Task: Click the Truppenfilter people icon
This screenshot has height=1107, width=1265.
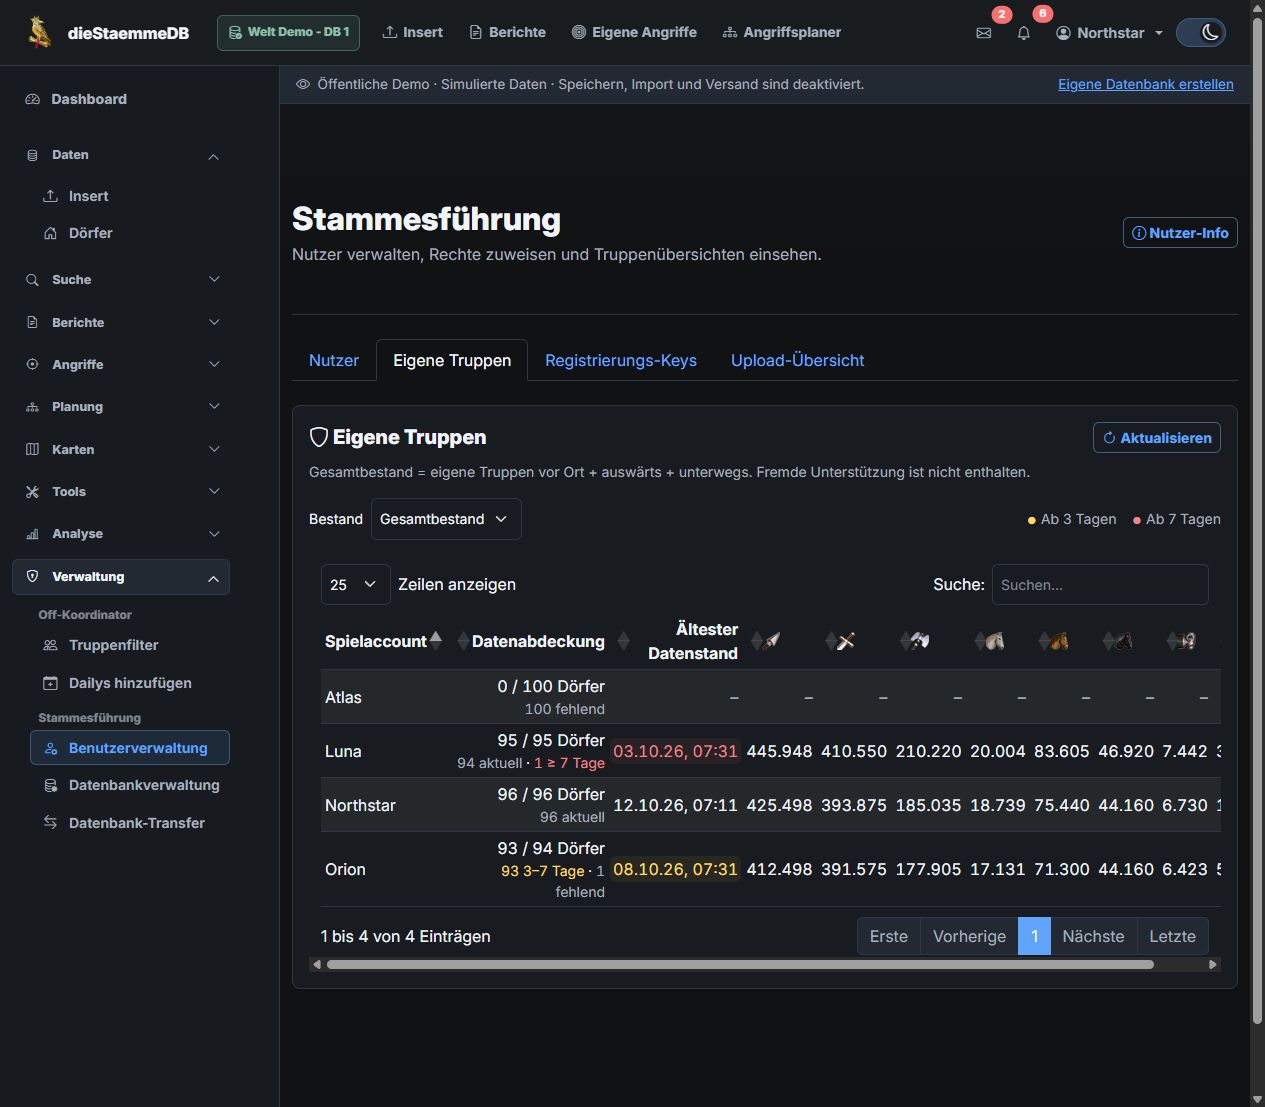Action: pyautogui.click(x=50, y=646)
